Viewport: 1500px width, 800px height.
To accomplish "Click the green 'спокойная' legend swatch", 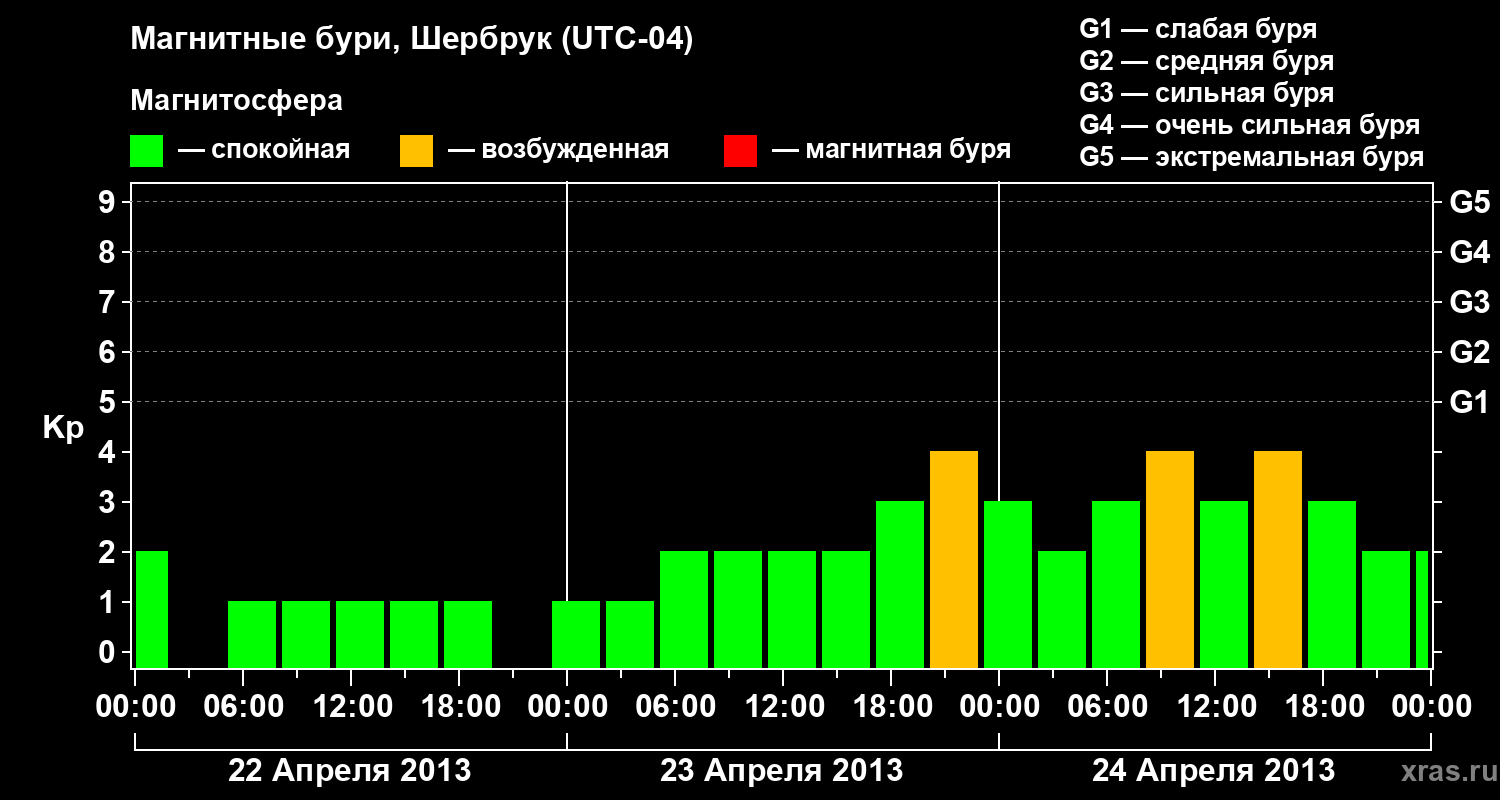I will point(147,151).
